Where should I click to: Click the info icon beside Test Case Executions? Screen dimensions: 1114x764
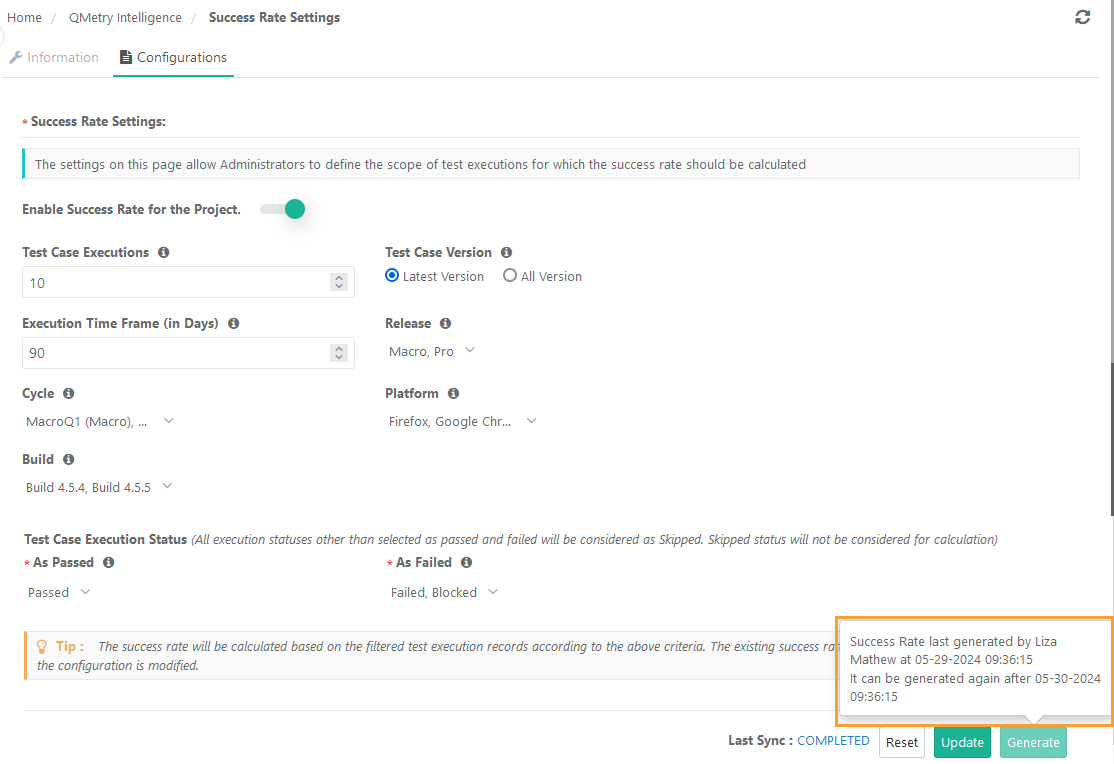click(x=163, y=252)
